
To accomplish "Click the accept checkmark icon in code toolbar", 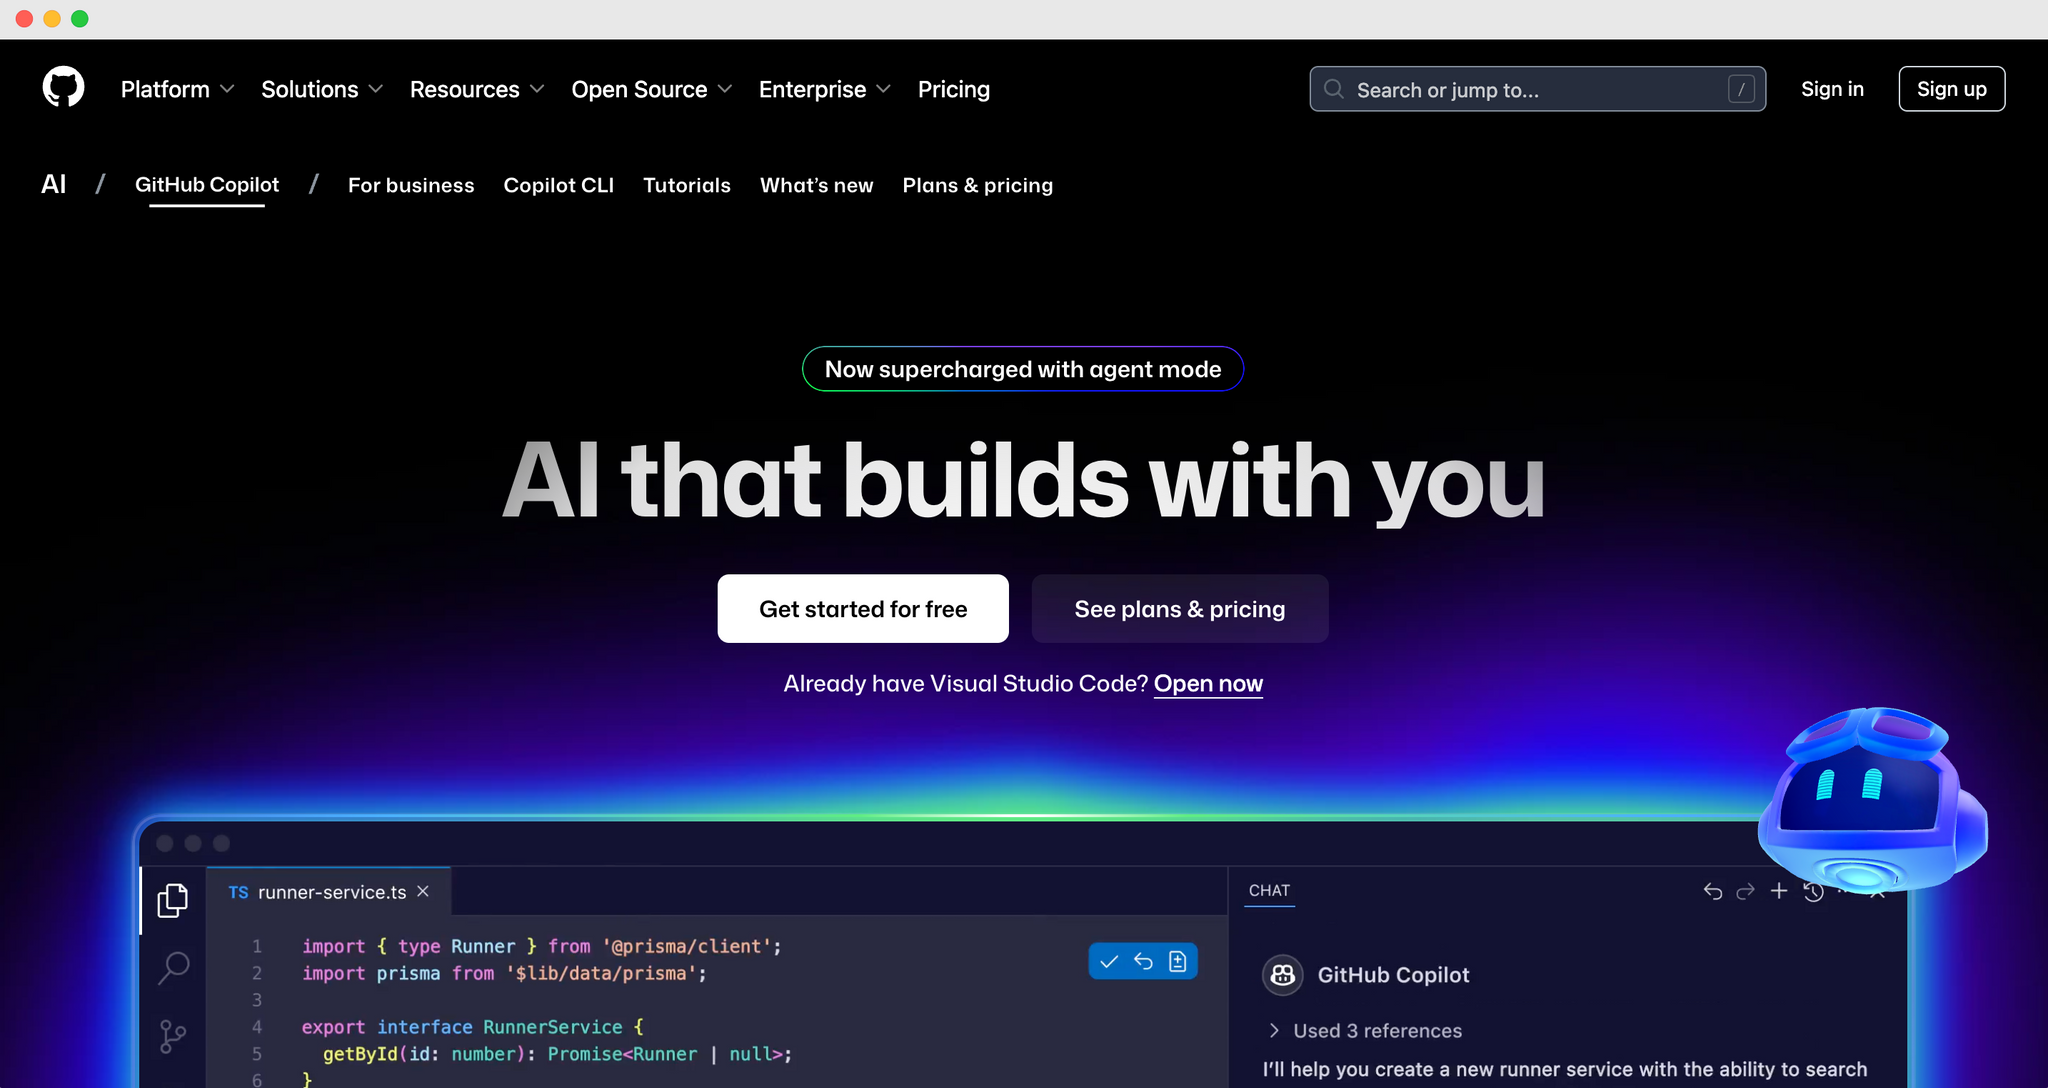I will pyautogui.click(x=1108, y=962).
